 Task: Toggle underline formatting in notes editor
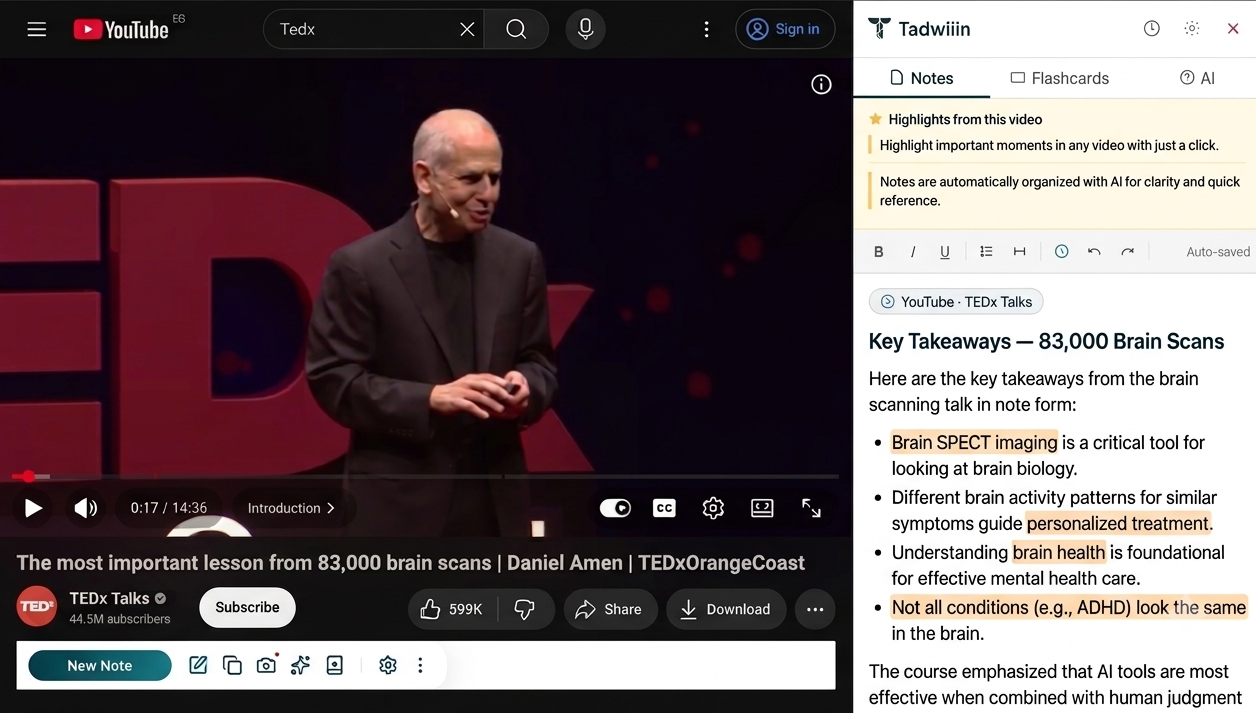tap(945, 252)
